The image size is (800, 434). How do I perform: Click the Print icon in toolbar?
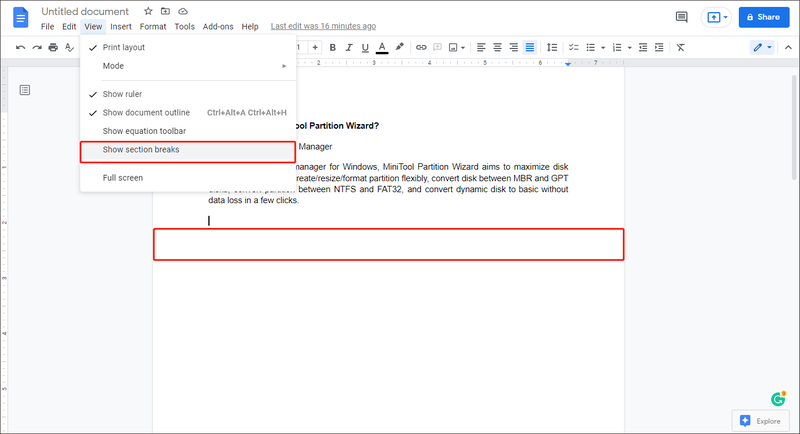[x=53, y=47]
